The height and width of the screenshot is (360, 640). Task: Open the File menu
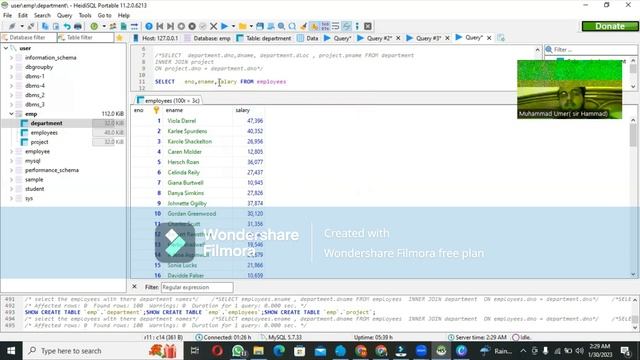7,15
